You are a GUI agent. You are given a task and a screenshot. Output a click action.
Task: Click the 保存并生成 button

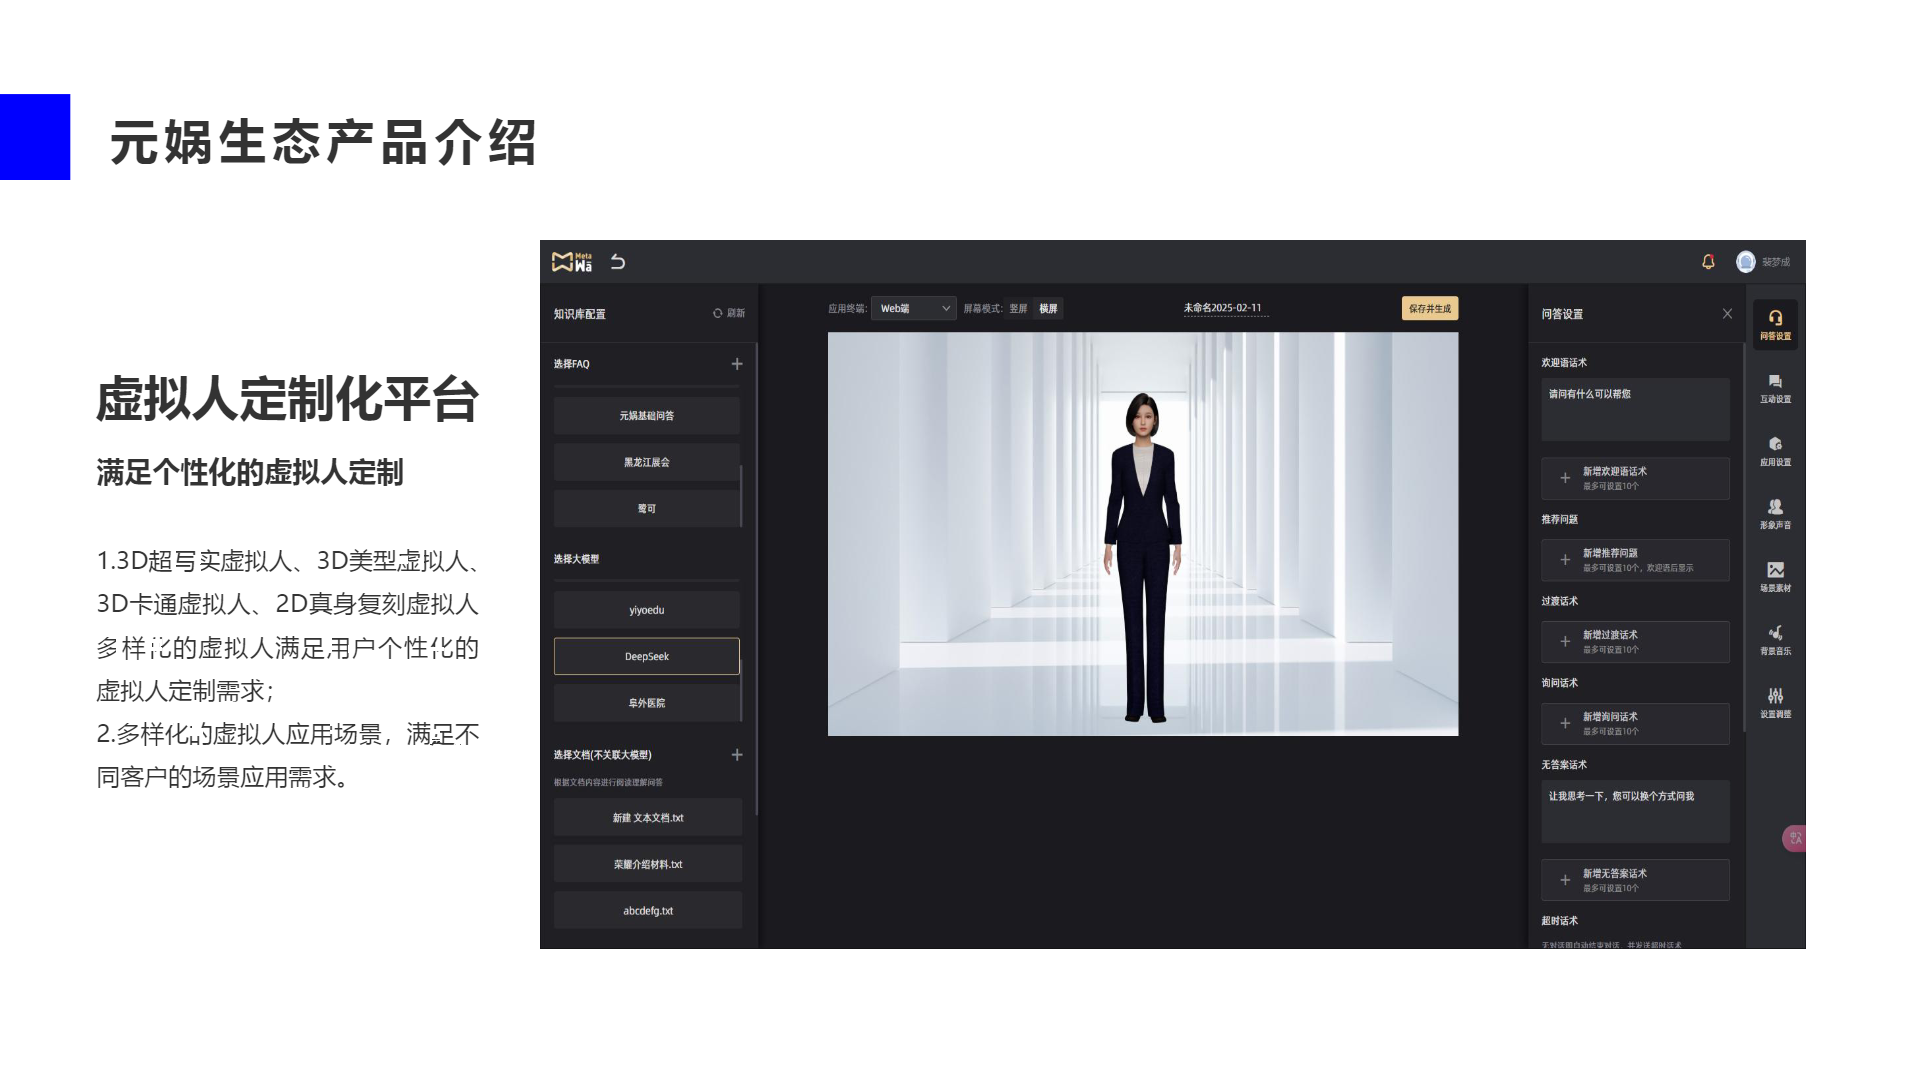coord(1430,308)
